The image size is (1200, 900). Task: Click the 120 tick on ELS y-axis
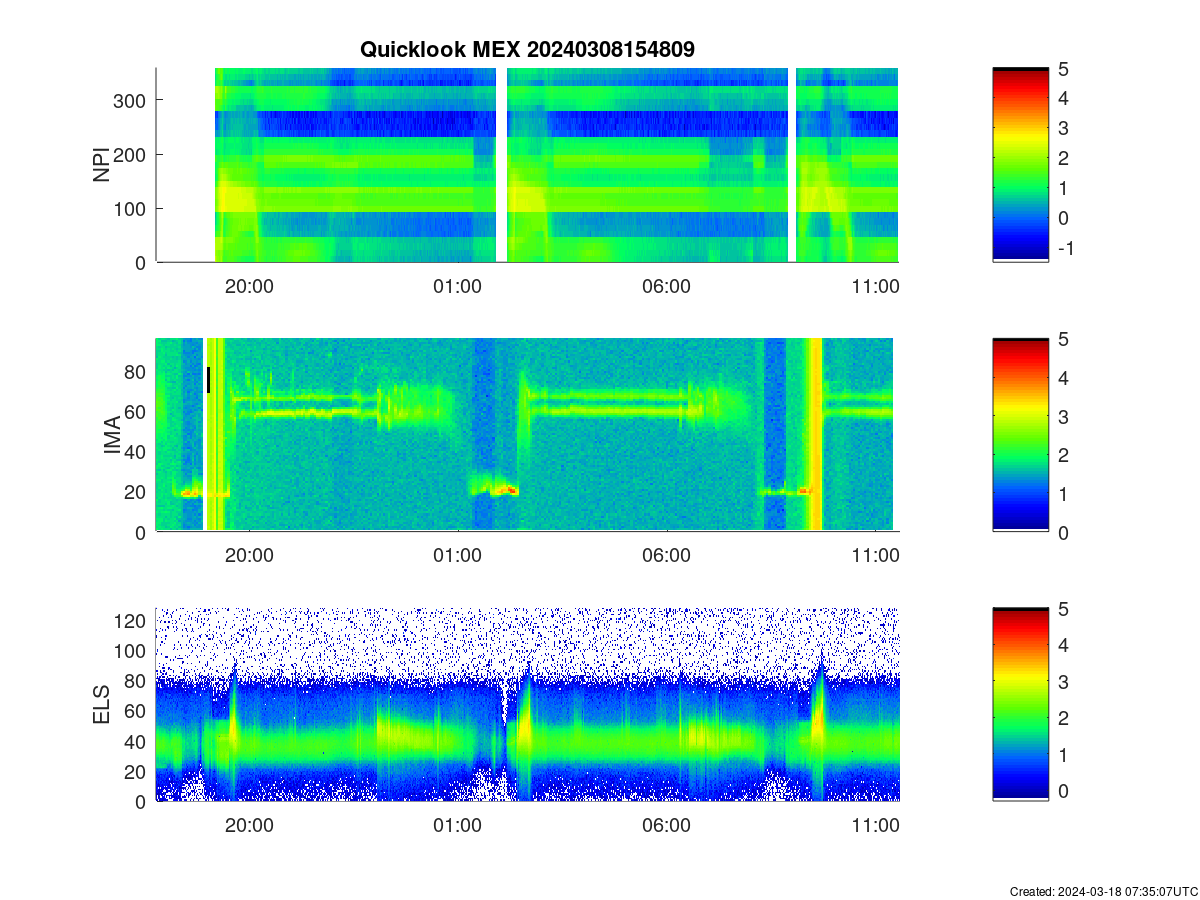click(132, 621)
